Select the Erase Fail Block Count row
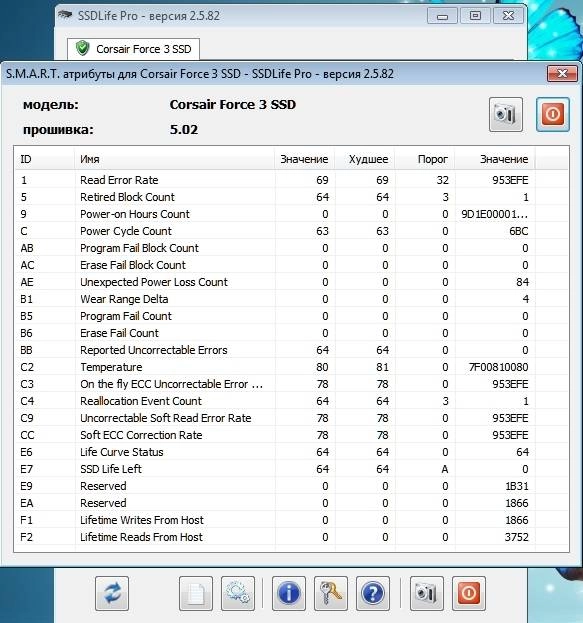 291,265
